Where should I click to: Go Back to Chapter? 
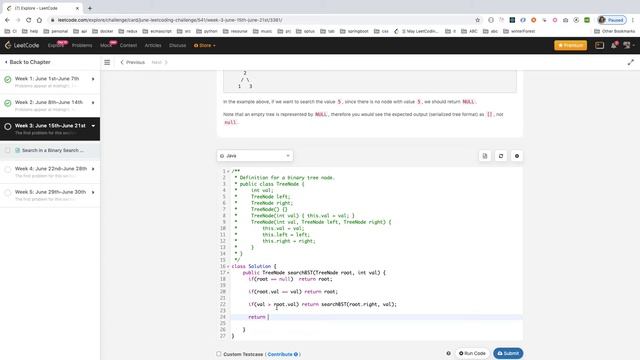[x=27, y=62]
